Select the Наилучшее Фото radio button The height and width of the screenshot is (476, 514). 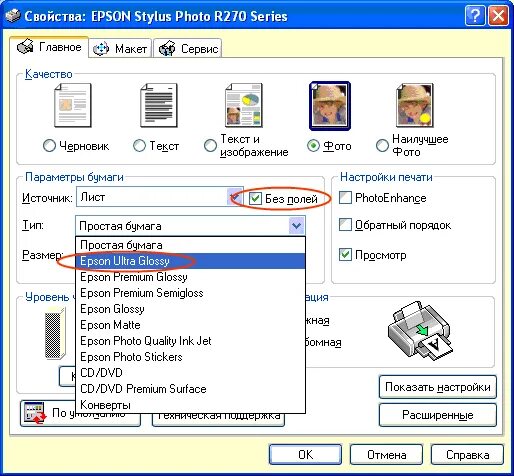(x=382, y=146)
